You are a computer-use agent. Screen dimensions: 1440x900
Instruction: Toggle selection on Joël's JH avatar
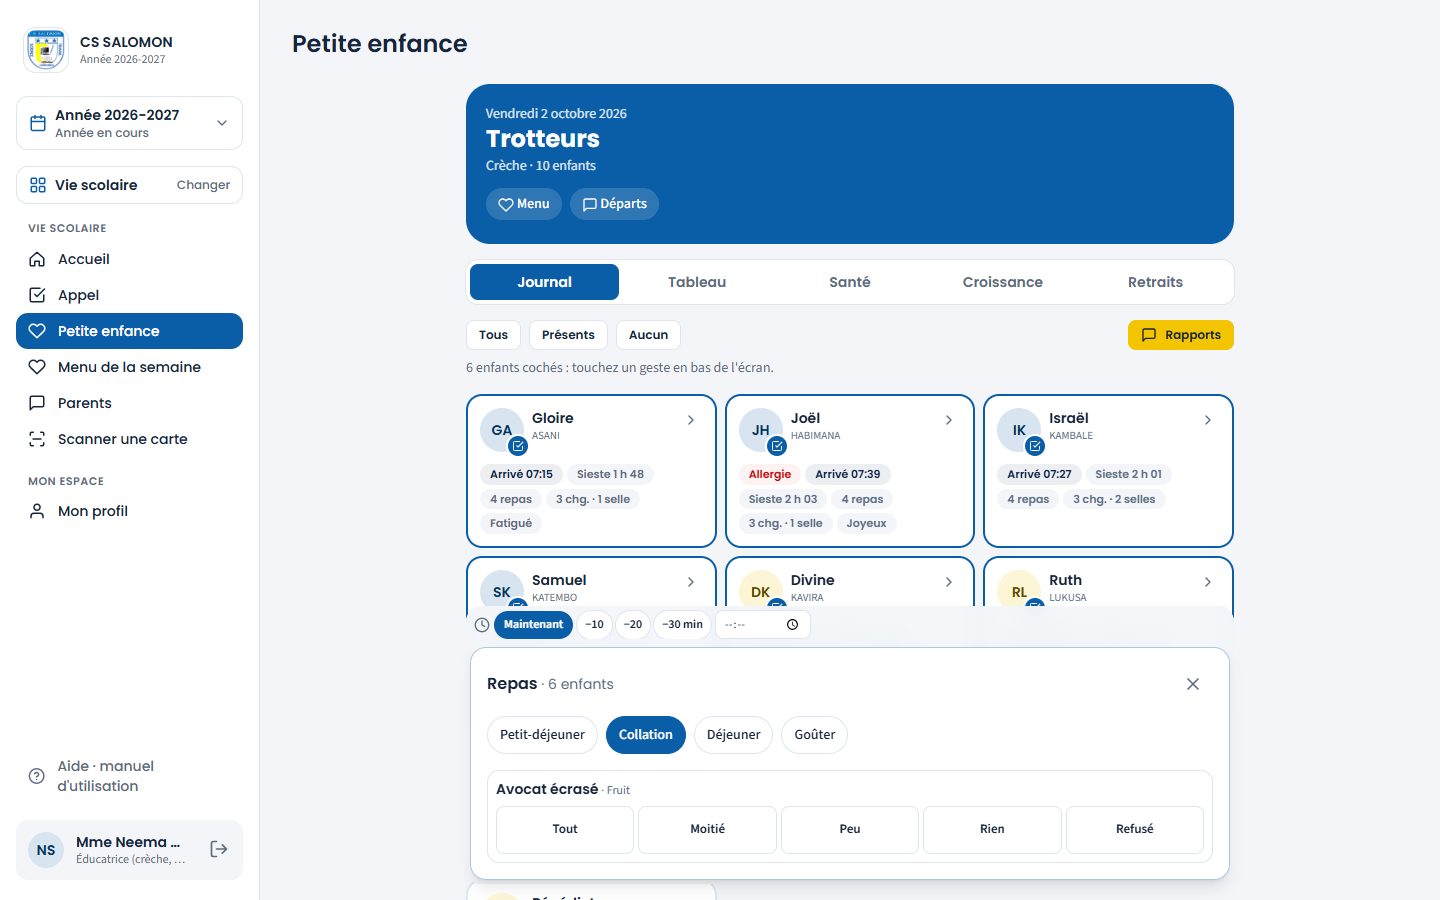pyautogui.click(x=761, y=431)
